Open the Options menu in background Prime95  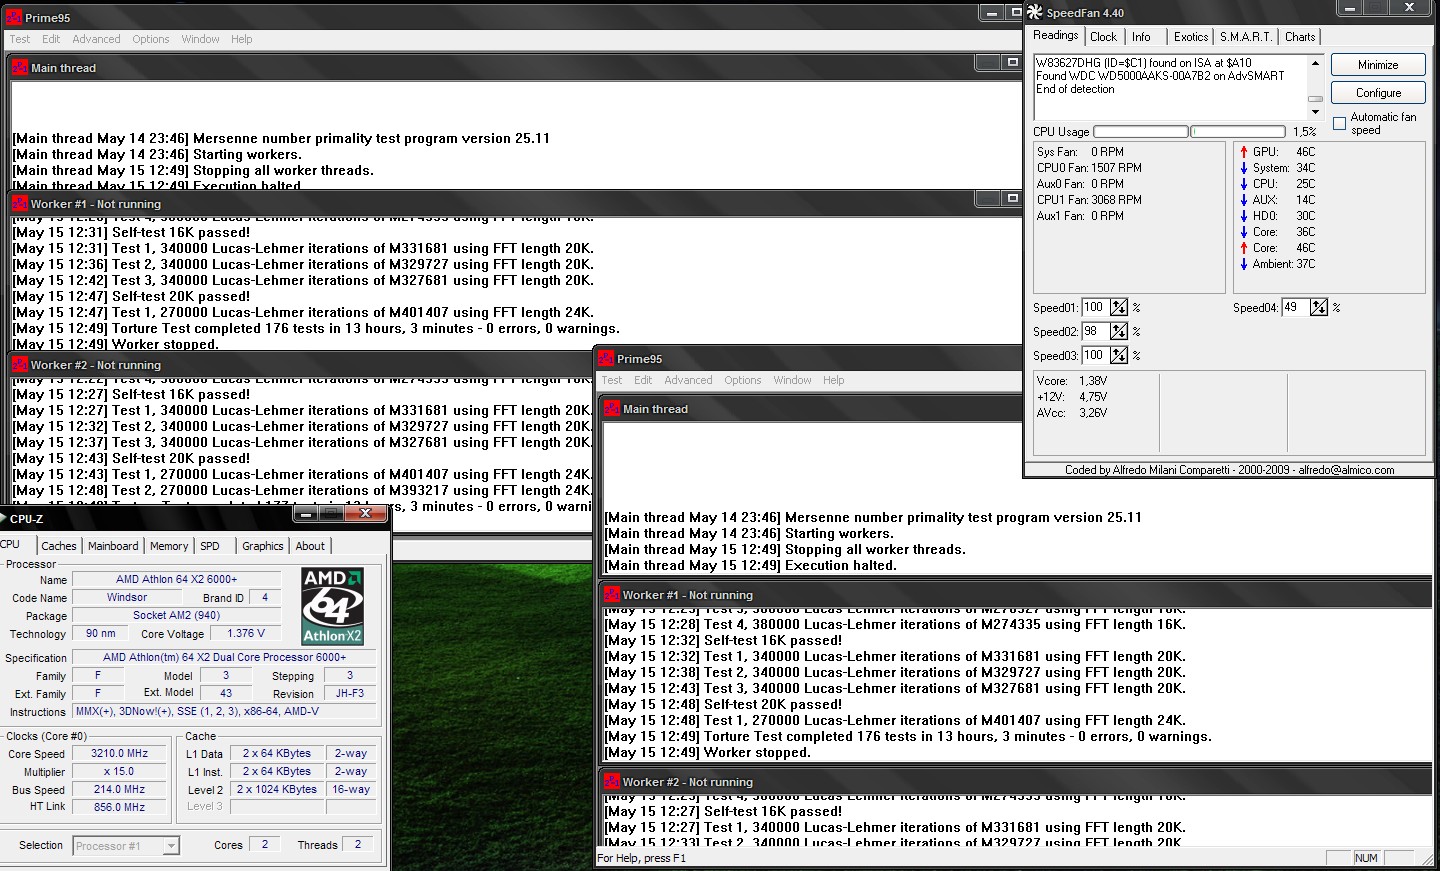[x=151, y=39]
